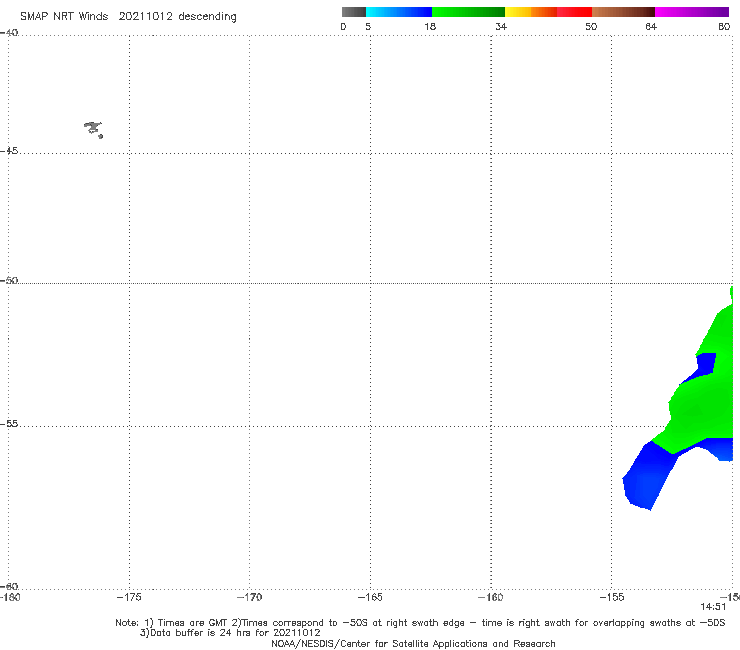
Task: Click colorbar label 34
Action: click(x=501, y=26)
